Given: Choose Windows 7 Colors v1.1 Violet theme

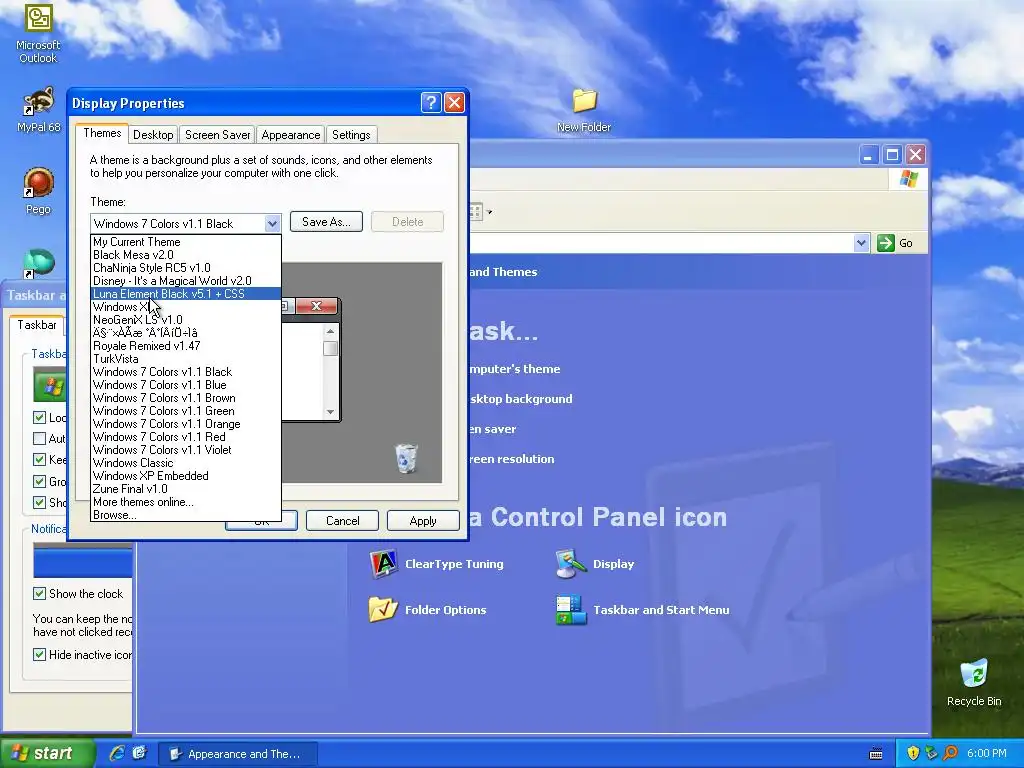Looking at the screenshot, I should click(185, 450).
